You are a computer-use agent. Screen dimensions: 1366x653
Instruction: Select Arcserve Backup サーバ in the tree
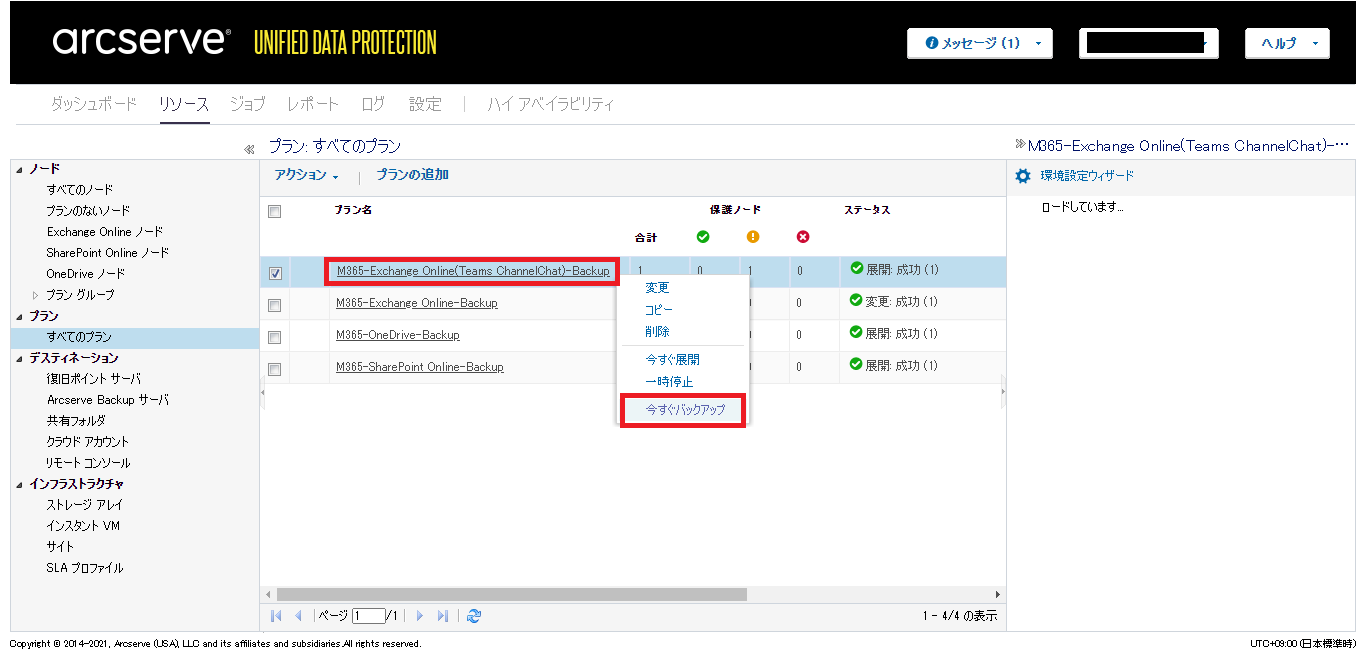[x=108, y=400]
